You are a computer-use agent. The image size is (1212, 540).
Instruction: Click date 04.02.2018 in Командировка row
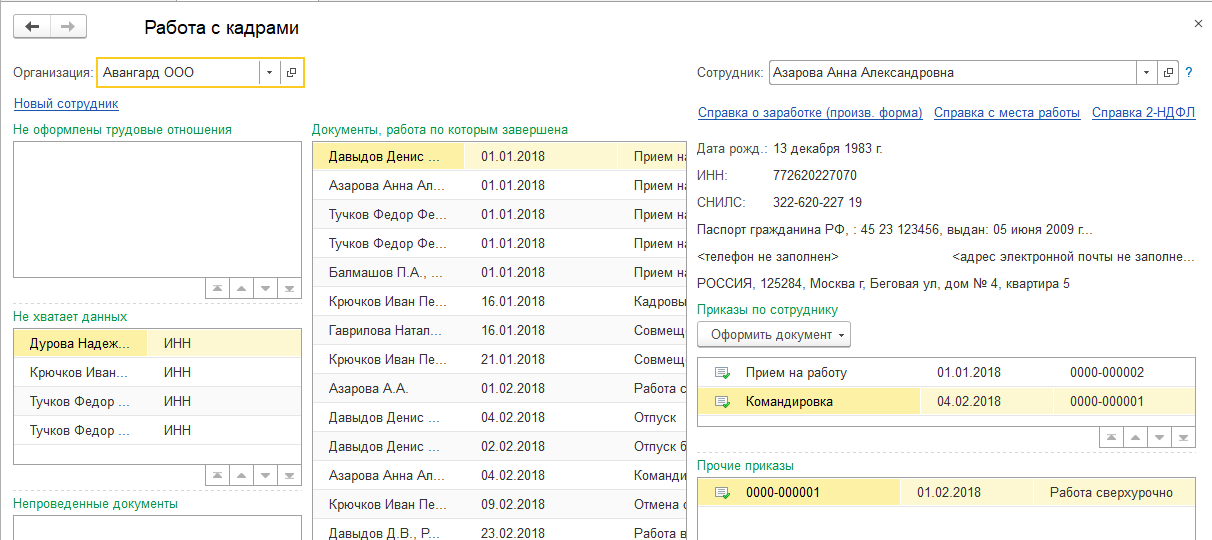969,402
